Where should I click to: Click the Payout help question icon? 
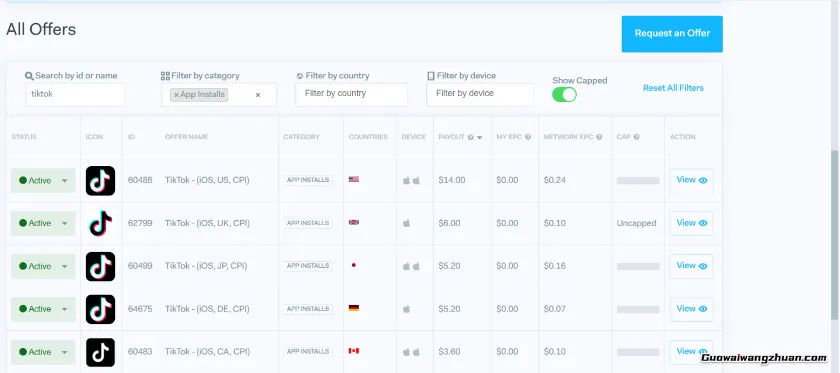[470, 137]
